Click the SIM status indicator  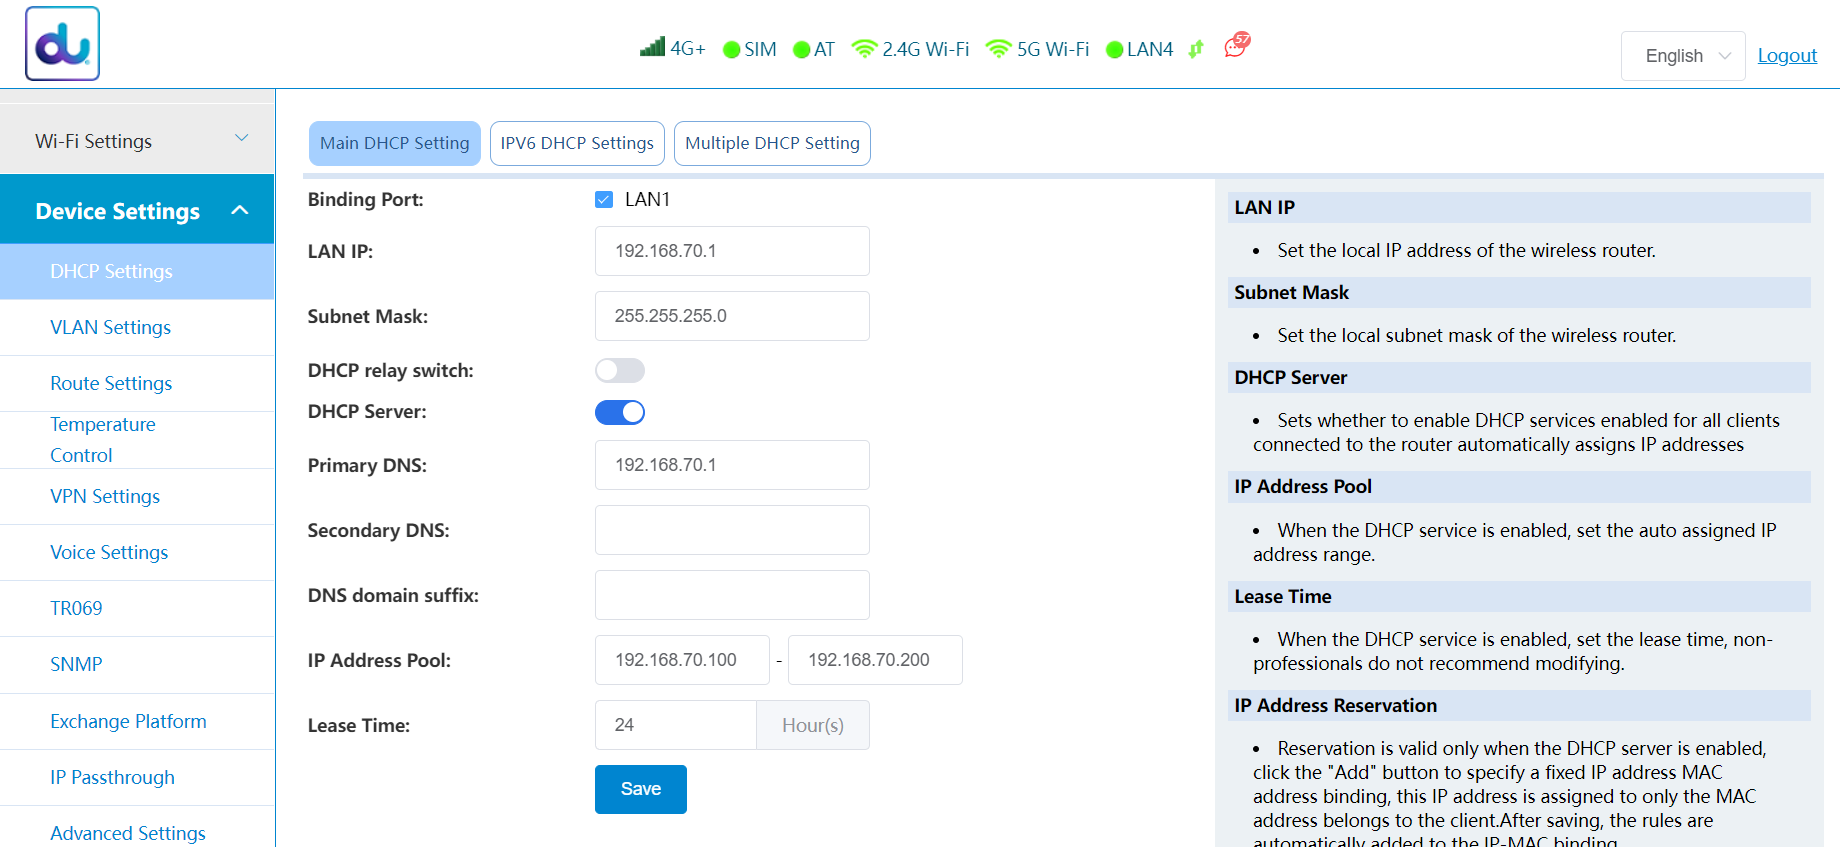pos(731,50)
